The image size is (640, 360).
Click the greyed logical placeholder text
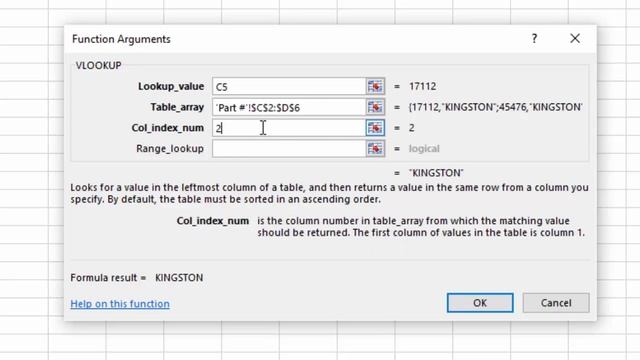[x=424, y=149]
